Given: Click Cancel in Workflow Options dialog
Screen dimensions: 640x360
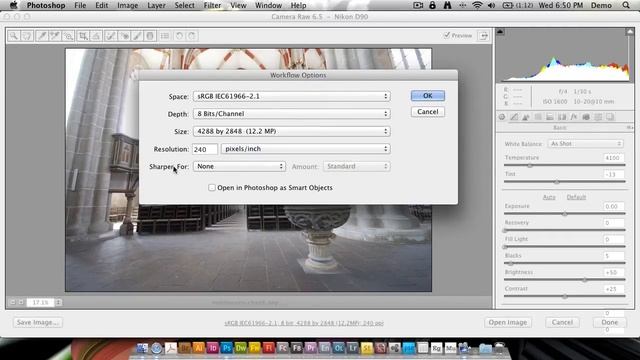Looking at the screenshot, I should point(428,112).
